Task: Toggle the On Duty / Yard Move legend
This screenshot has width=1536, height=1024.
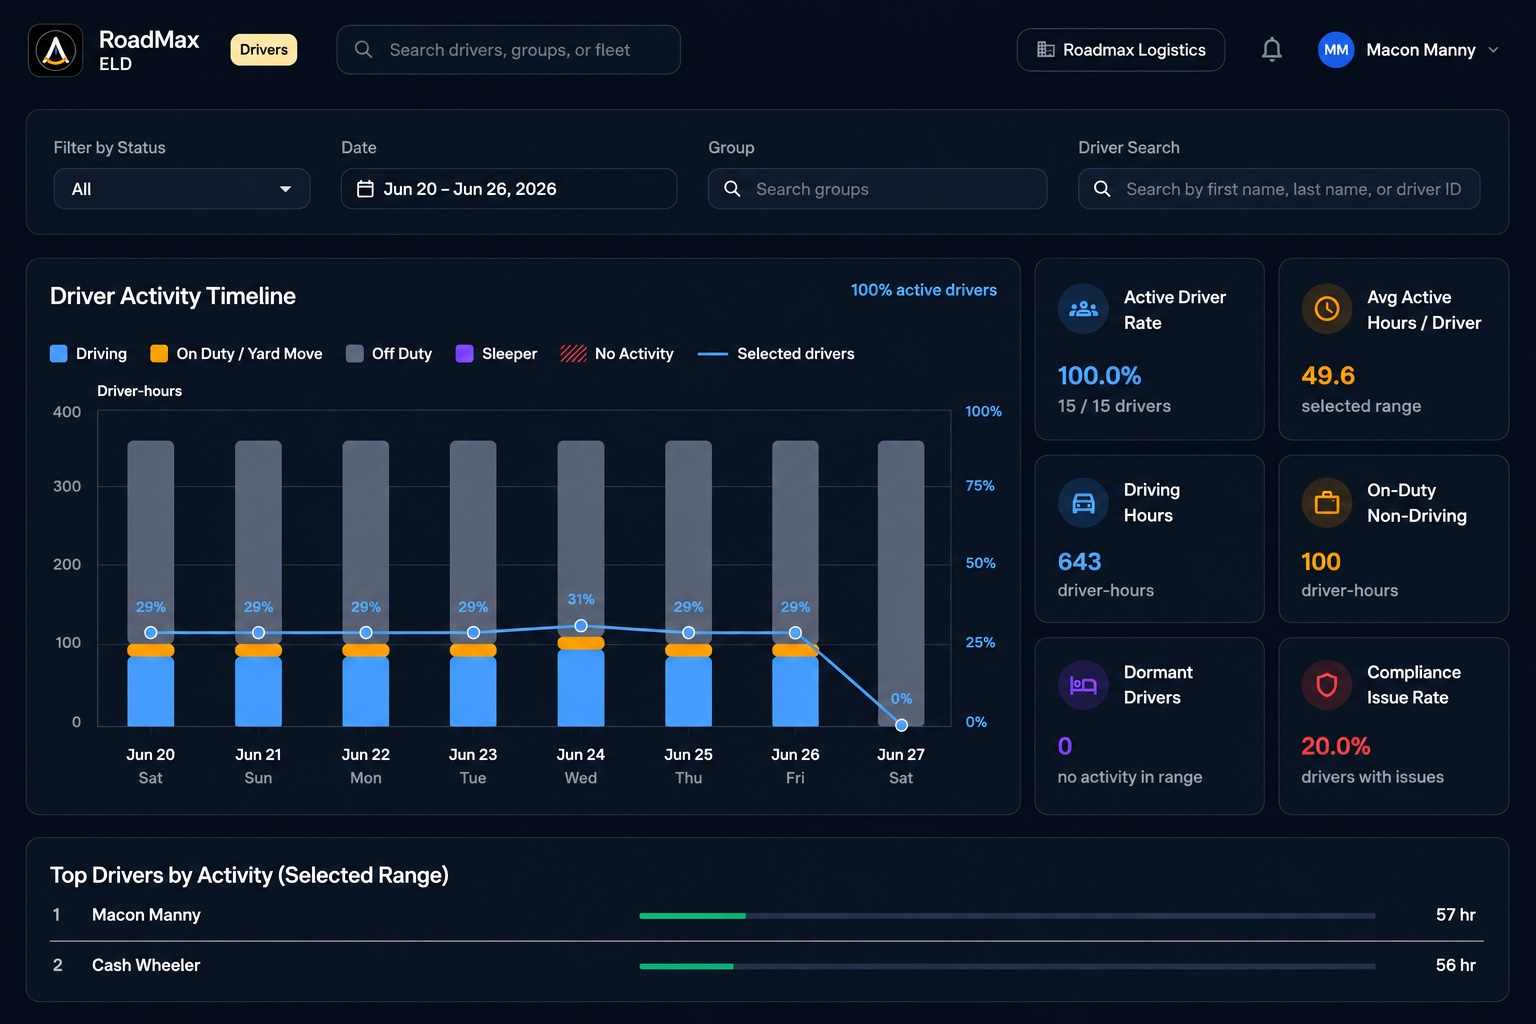Action: tap(236, 354)
